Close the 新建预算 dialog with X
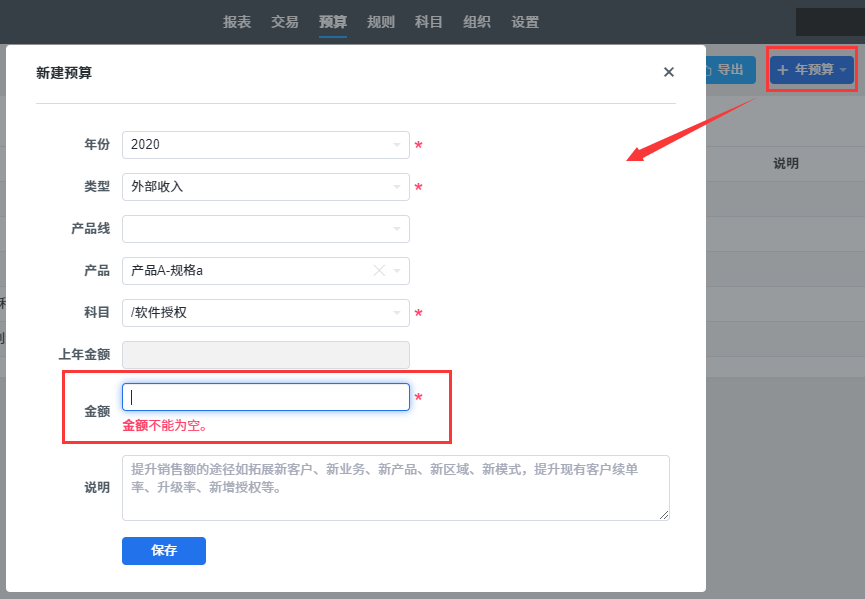Viewport: 865px width, 599px height. tap(669, 72)
